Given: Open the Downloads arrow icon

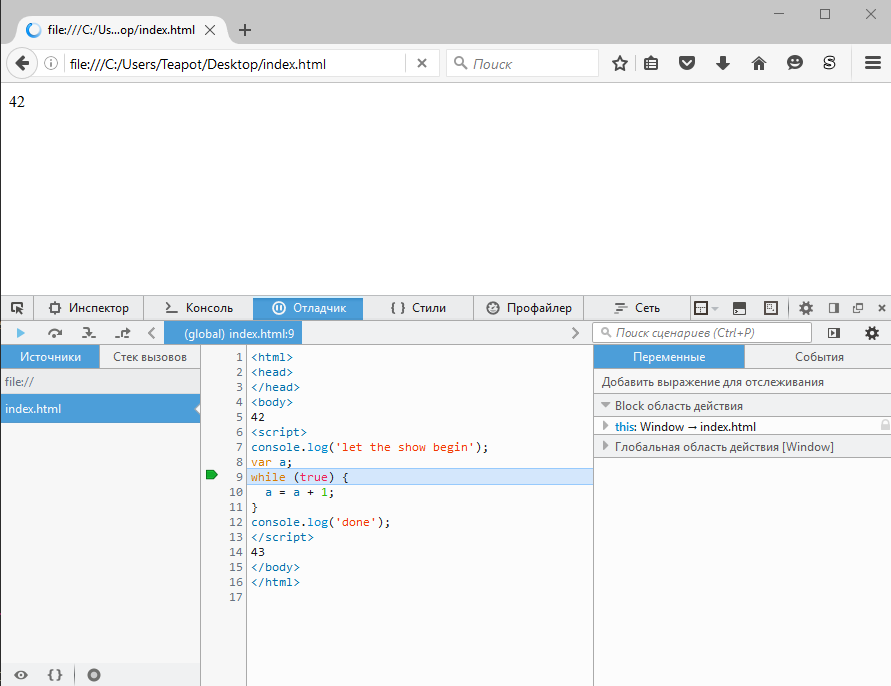Looking at the screenshot, I should click(722, 63).
